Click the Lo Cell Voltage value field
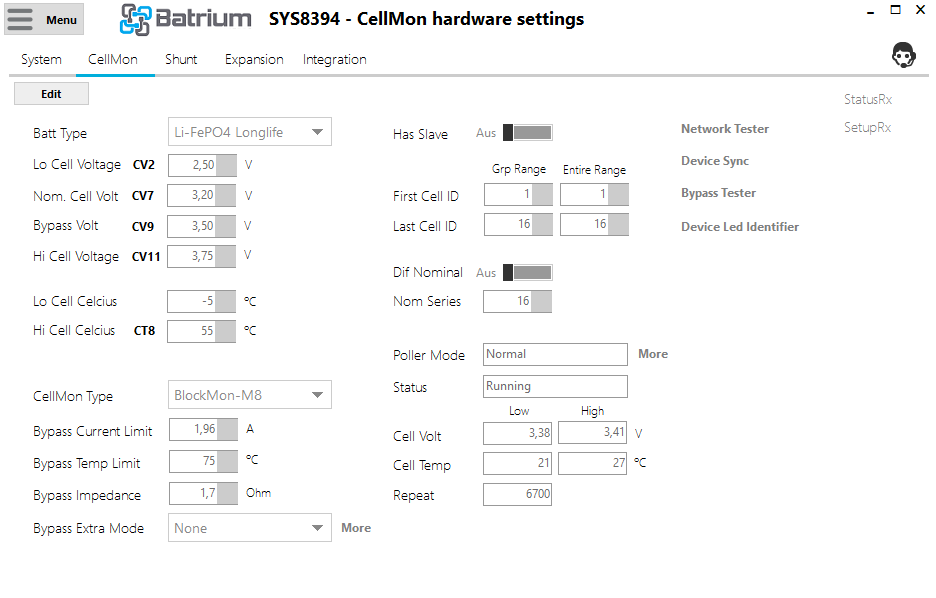 coord(202,165)
